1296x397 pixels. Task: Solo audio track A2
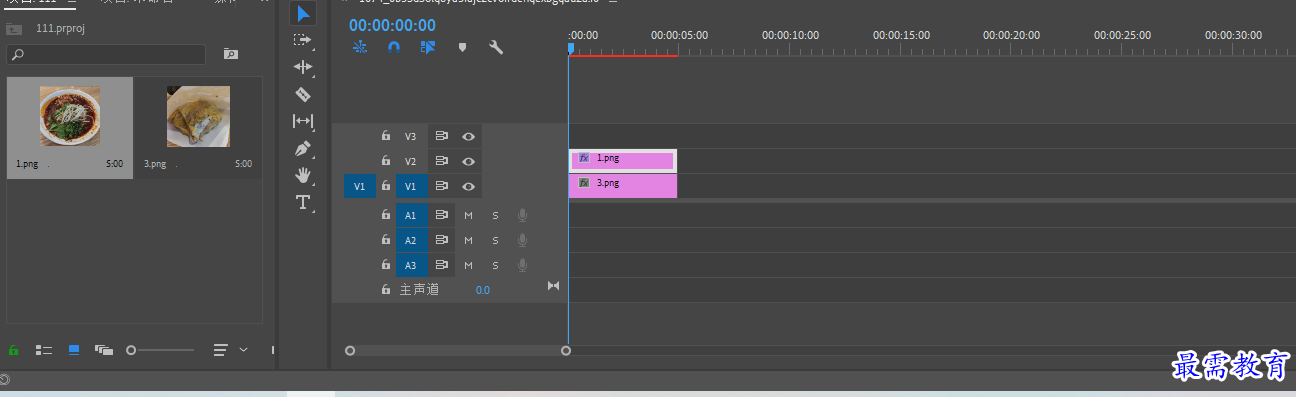click(x=495, y=240)
